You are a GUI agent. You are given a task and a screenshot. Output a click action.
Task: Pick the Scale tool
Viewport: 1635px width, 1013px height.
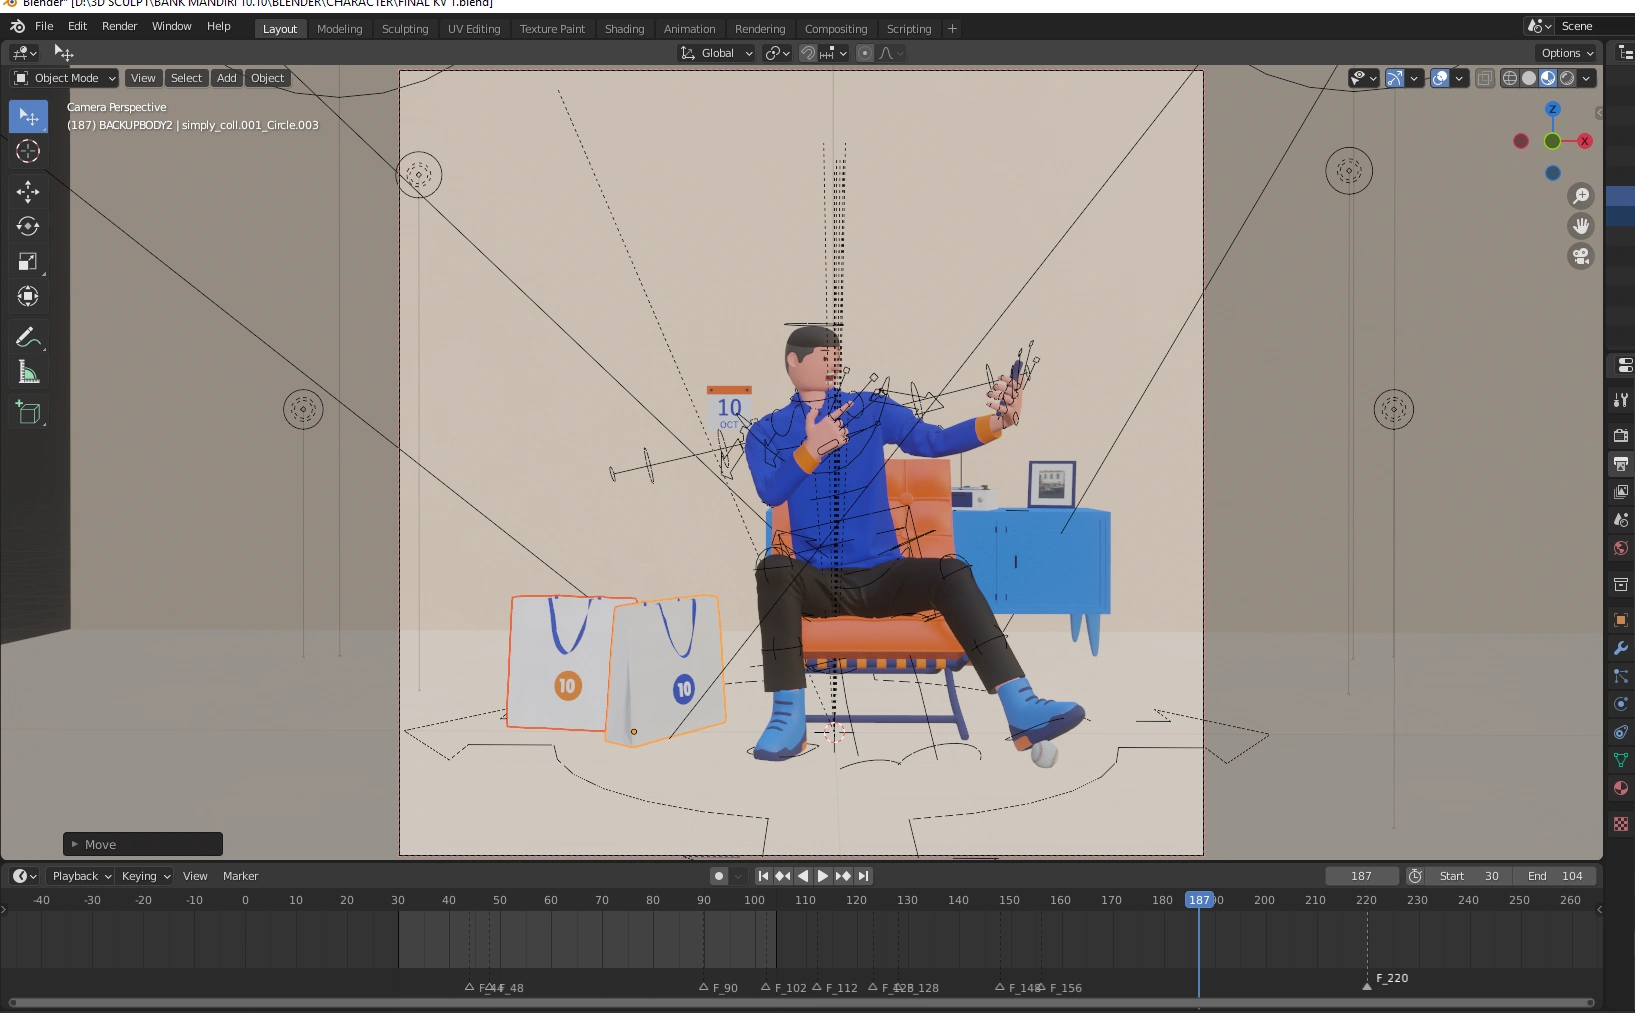(x=28, y=262)
